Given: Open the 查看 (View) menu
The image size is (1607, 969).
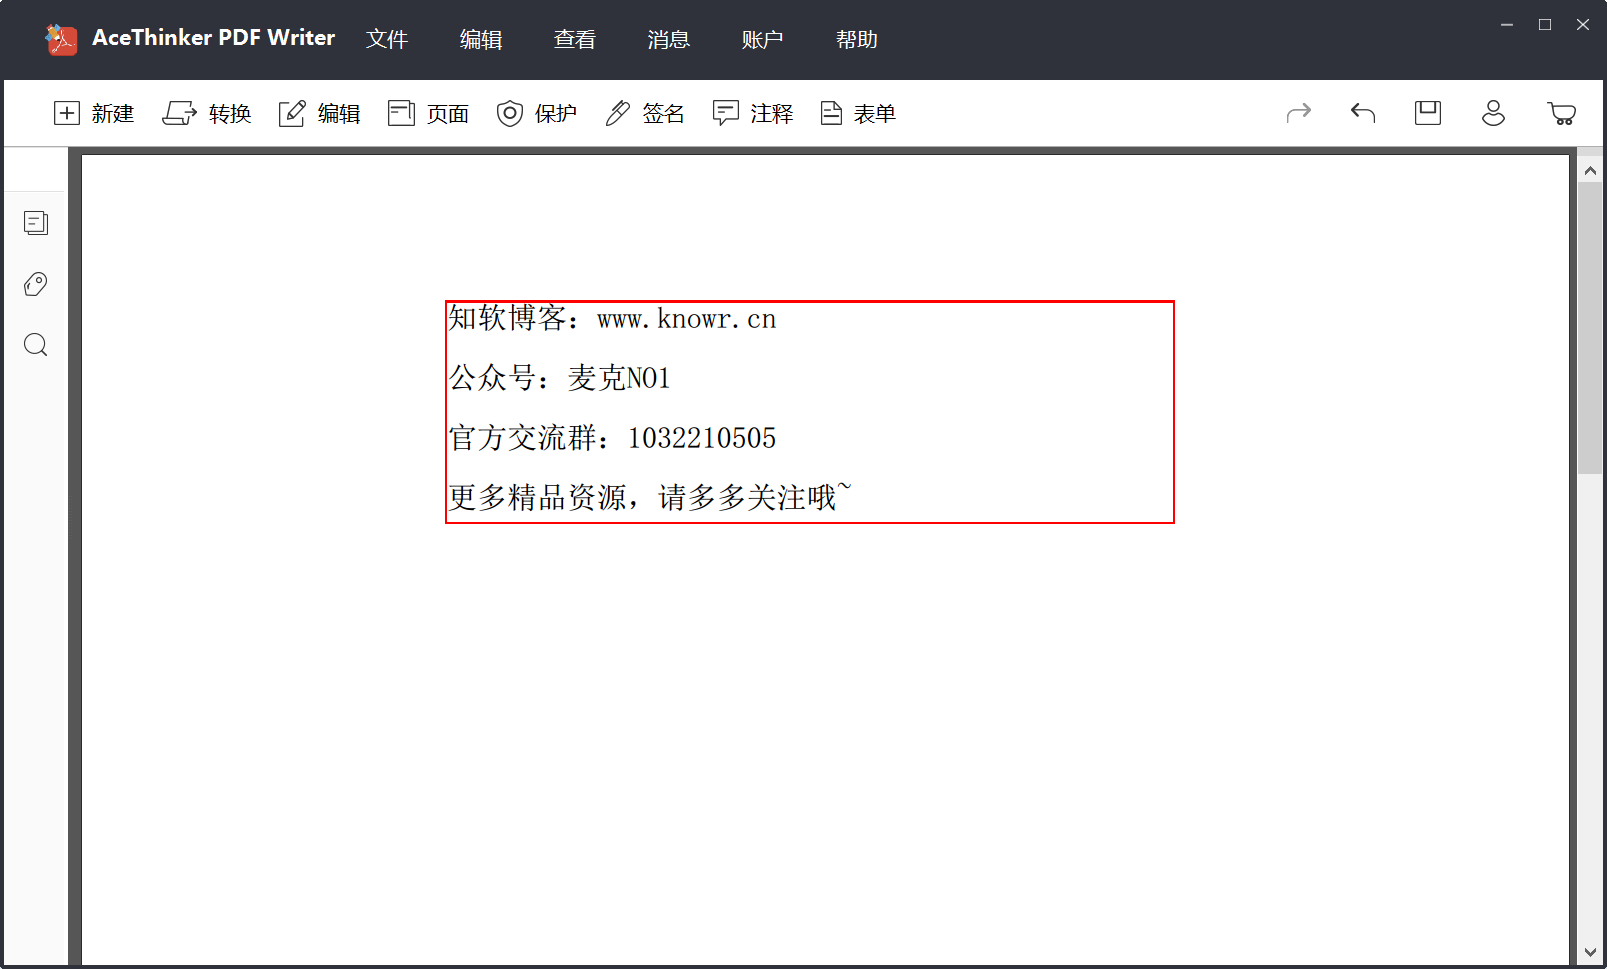Looking at the screenshot, I should pos(575,39).
